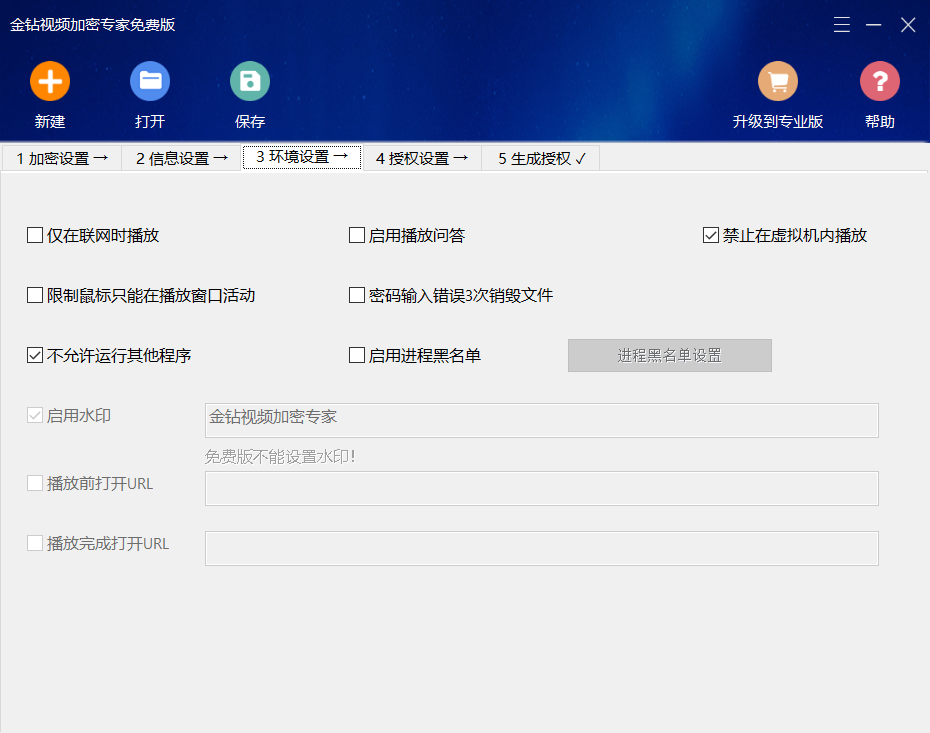Image resolution: width=930 pixels, height=733 pixels.
Task: Close the 金钻视频加密专家 window
Action: [908, 24]
